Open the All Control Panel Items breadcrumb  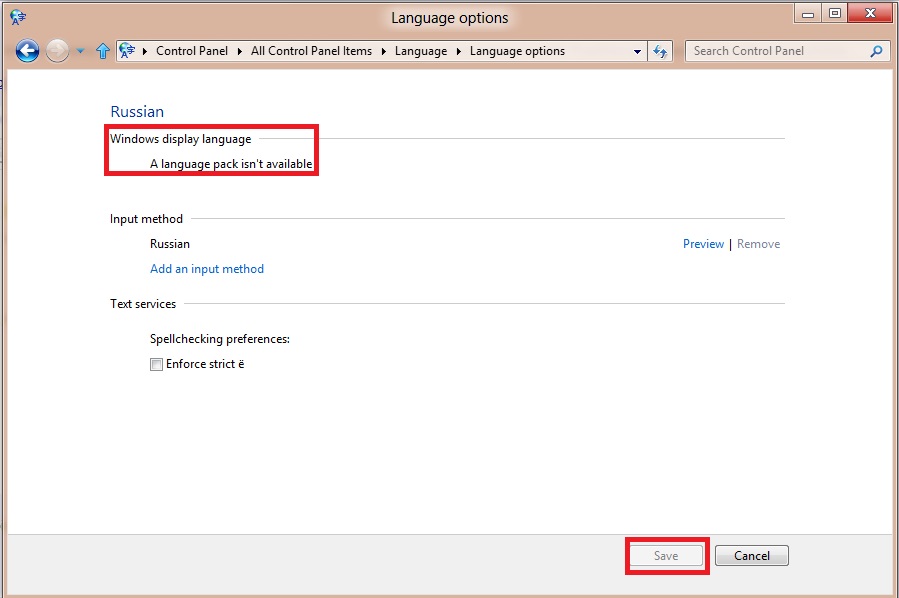click(311, 51)
